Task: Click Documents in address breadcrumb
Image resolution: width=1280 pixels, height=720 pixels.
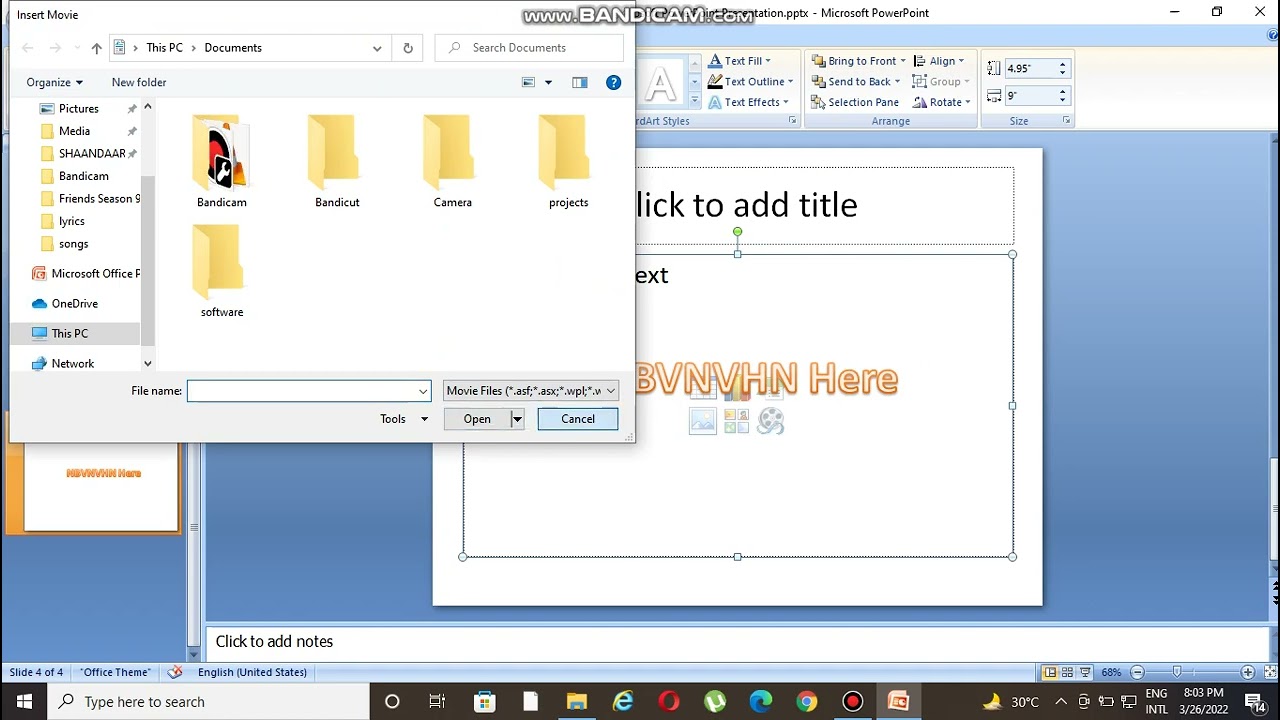Action: 233,48
